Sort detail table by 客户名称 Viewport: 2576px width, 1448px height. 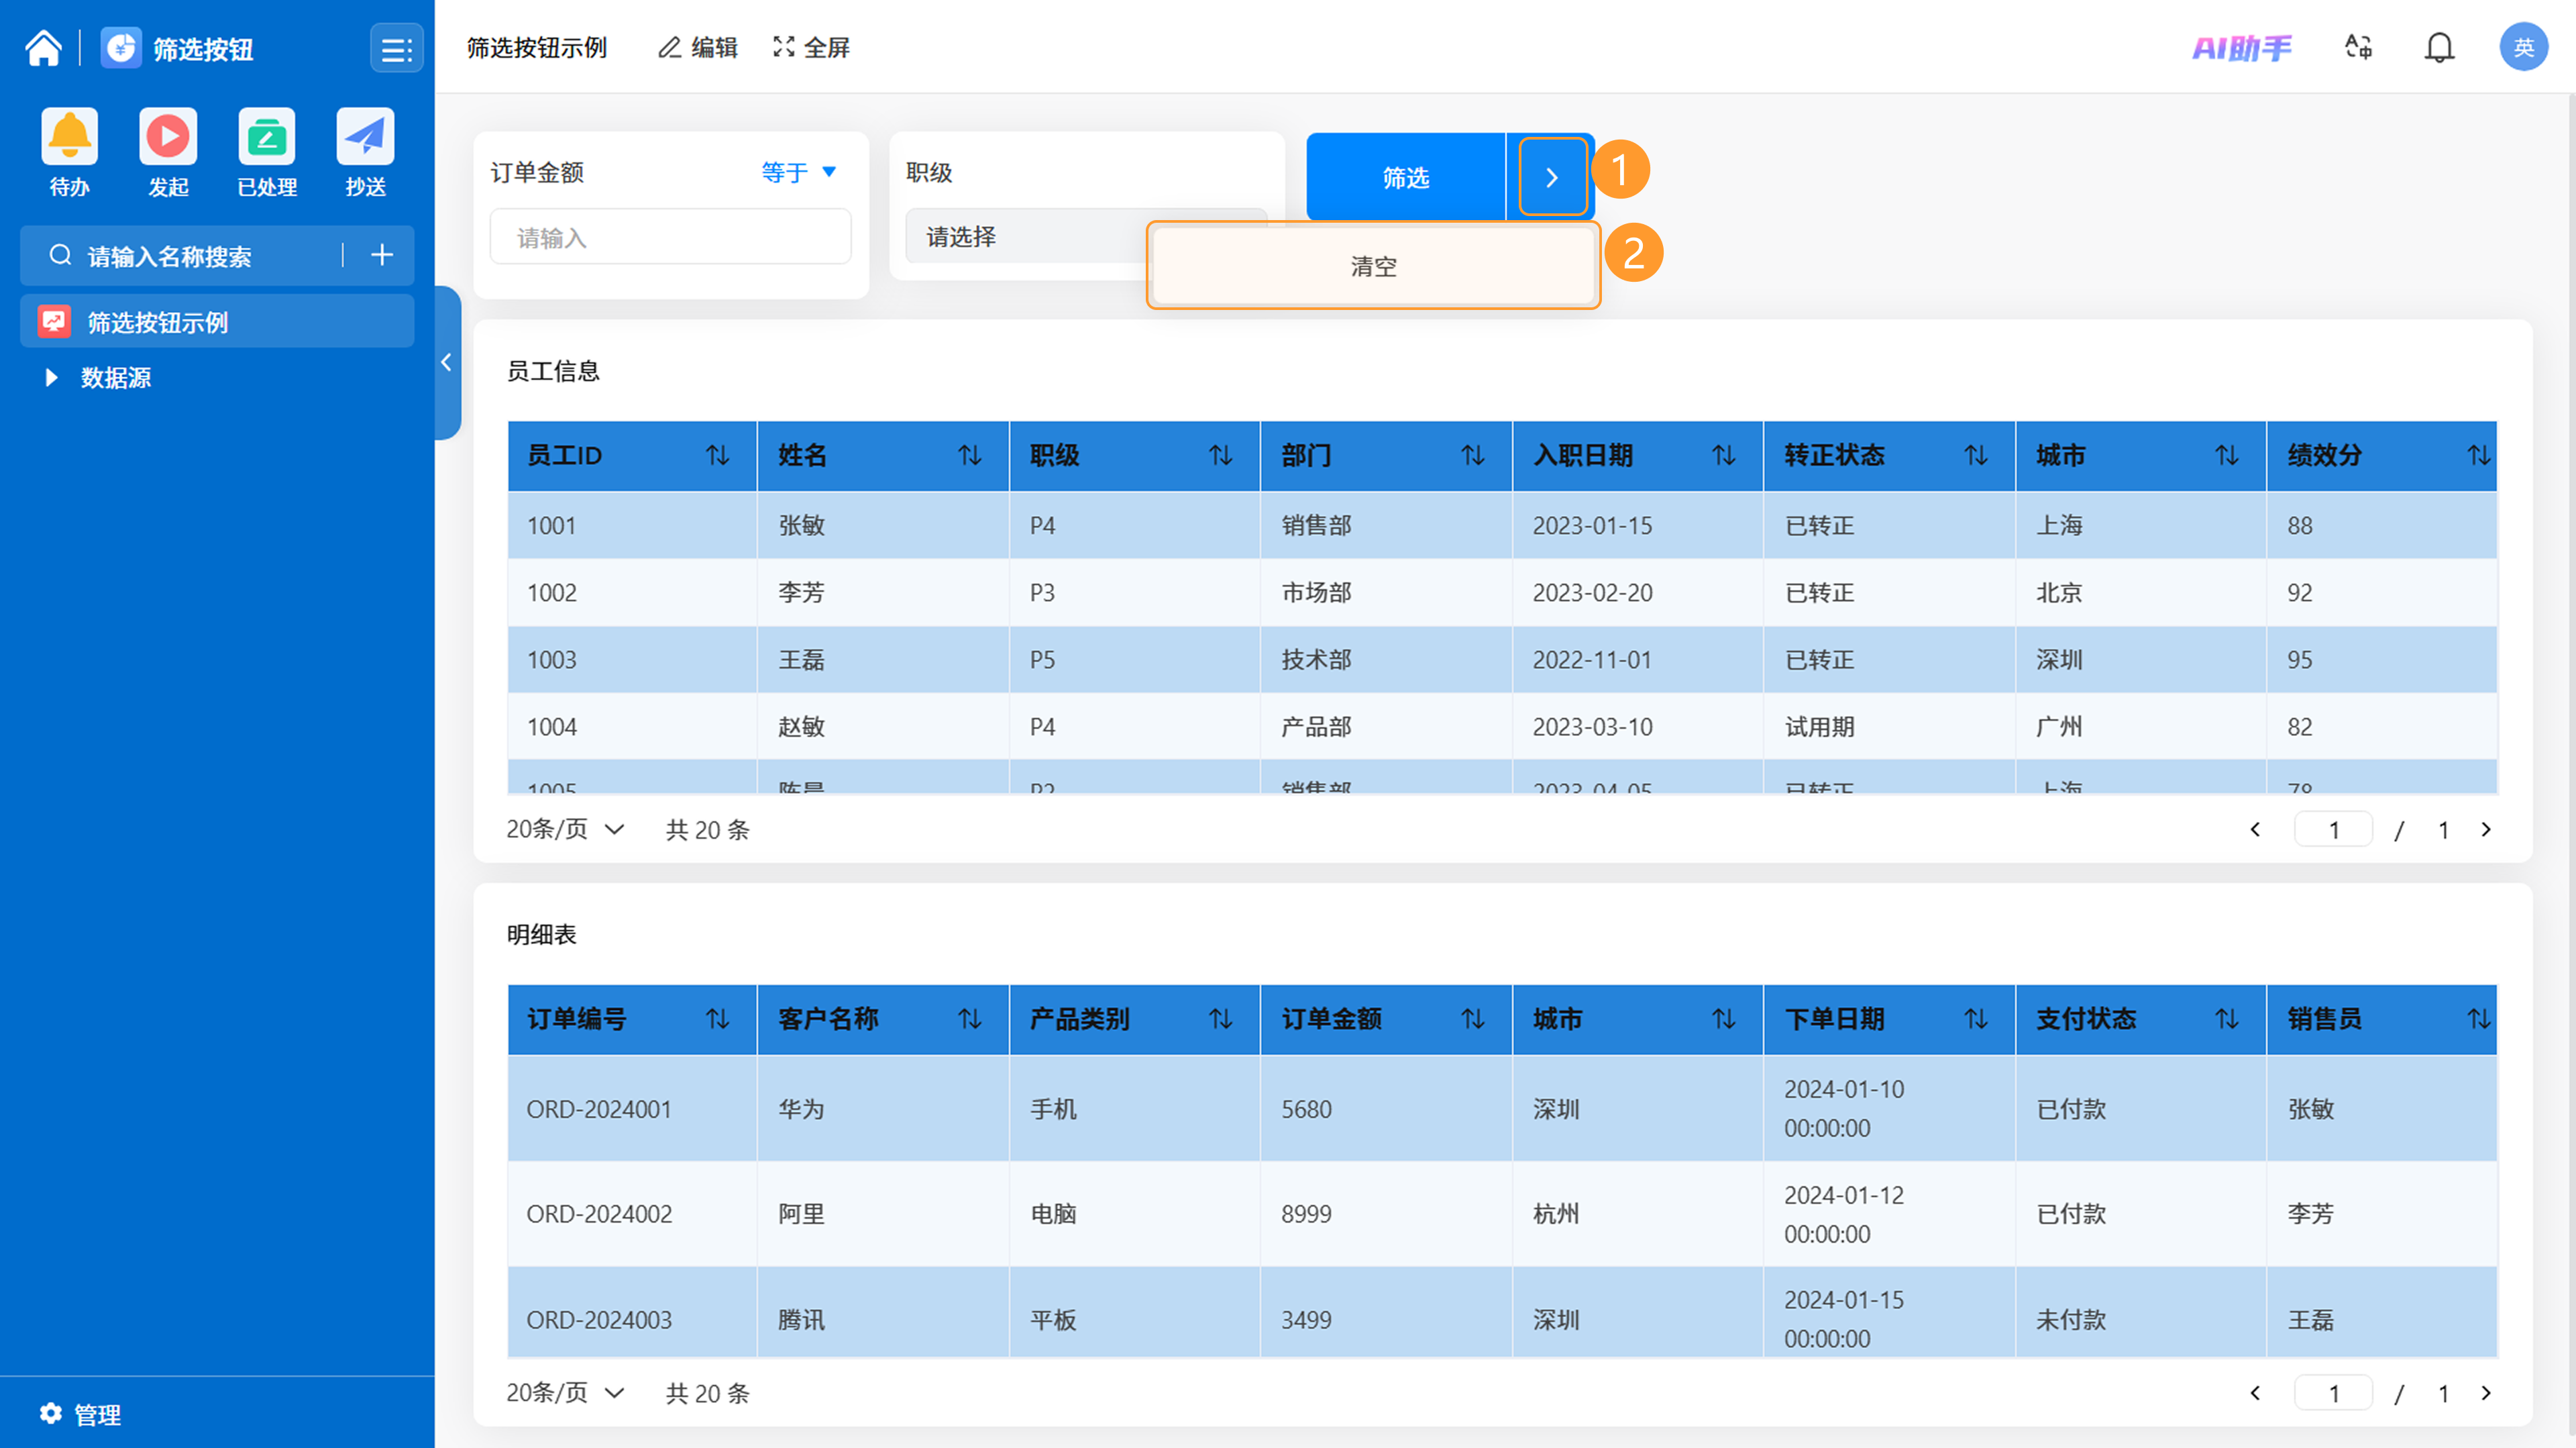969,1019
